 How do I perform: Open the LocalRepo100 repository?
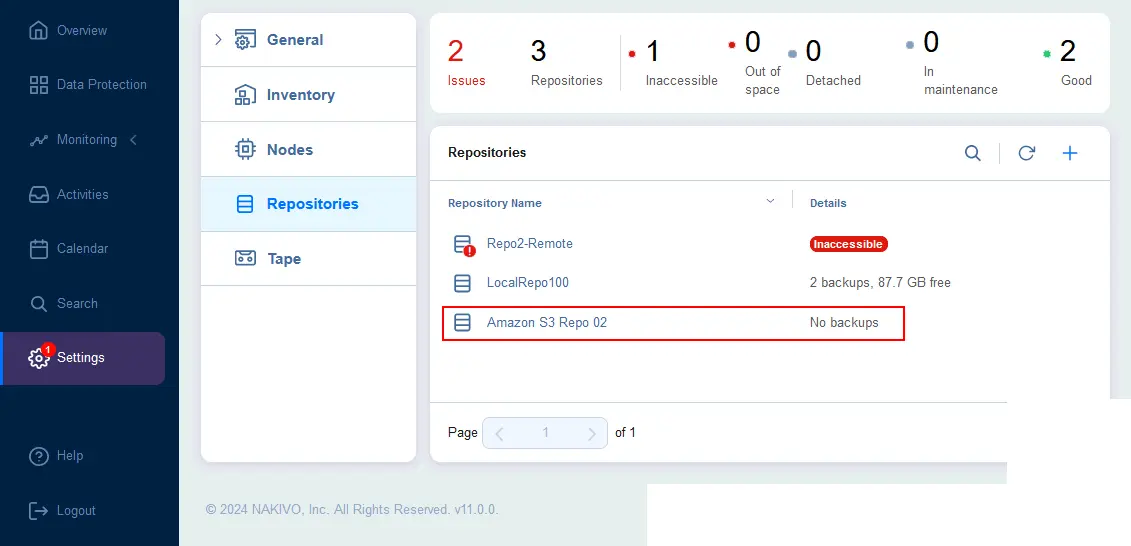tap(528, 283)
